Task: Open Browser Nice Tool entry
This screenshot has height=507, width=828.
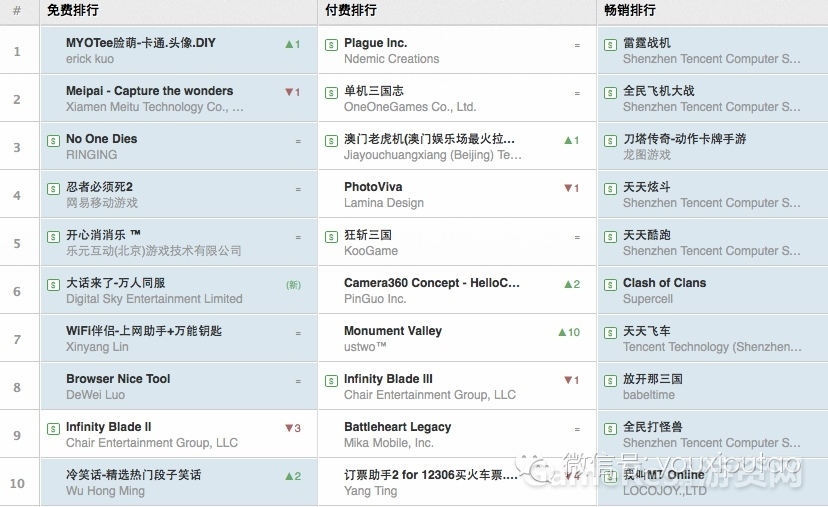Action: point(118,379)
